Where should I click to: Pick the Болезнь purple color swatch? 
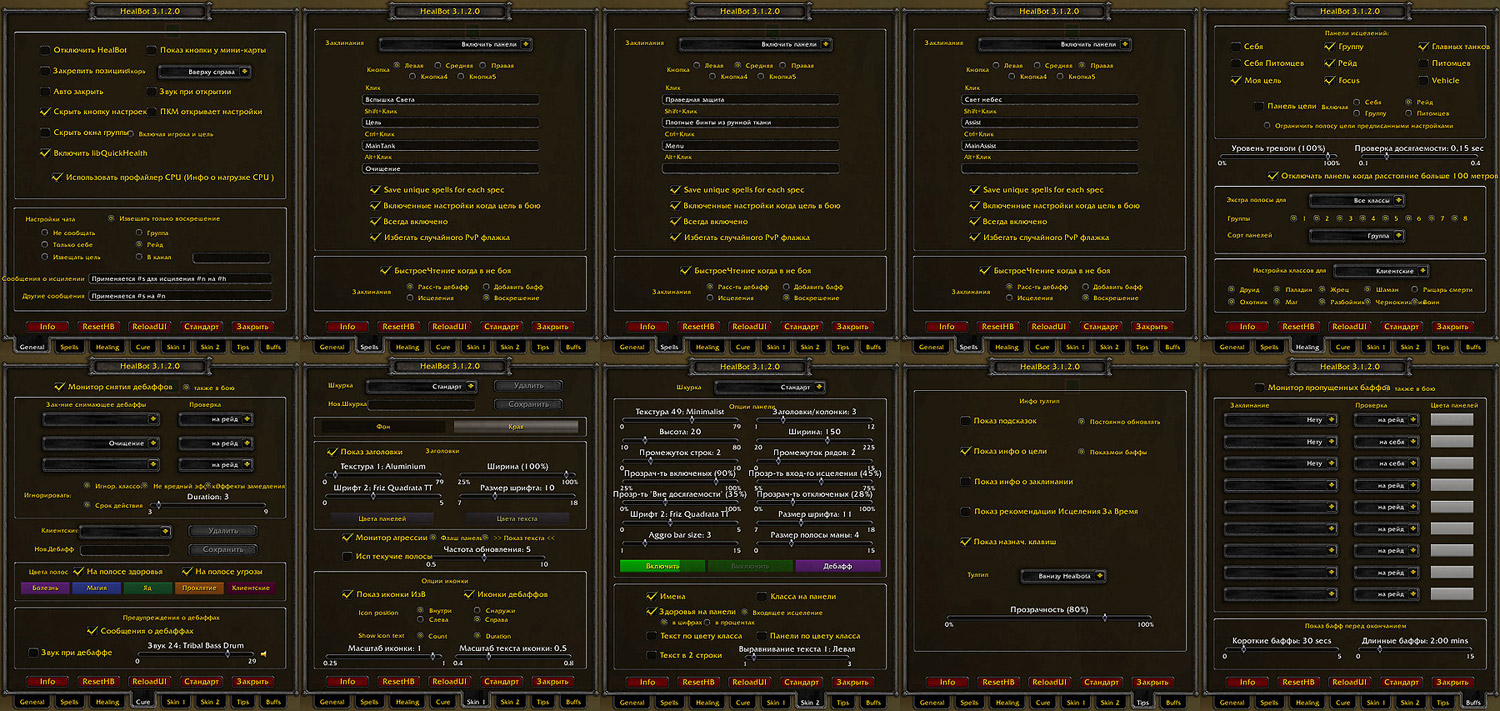click(45, 588)
